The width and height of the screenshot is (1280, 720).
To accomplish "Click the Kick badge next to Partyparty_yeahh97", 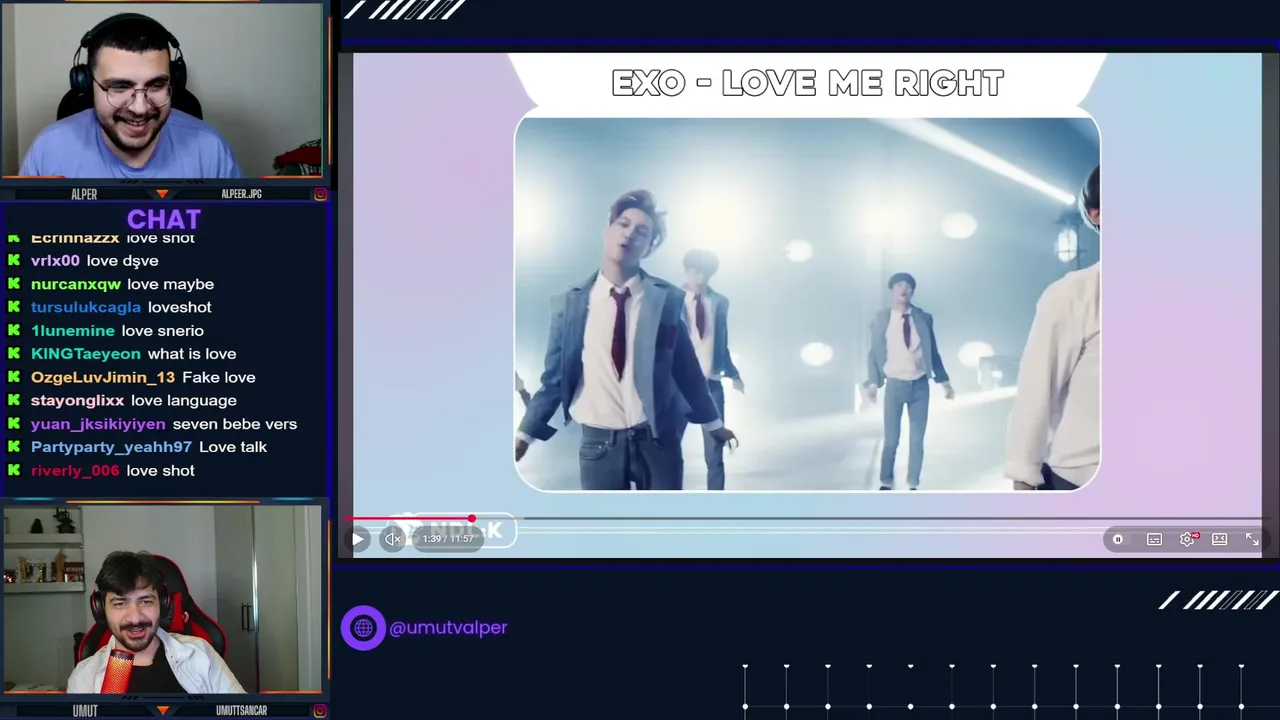I will [x=14, y=447].
